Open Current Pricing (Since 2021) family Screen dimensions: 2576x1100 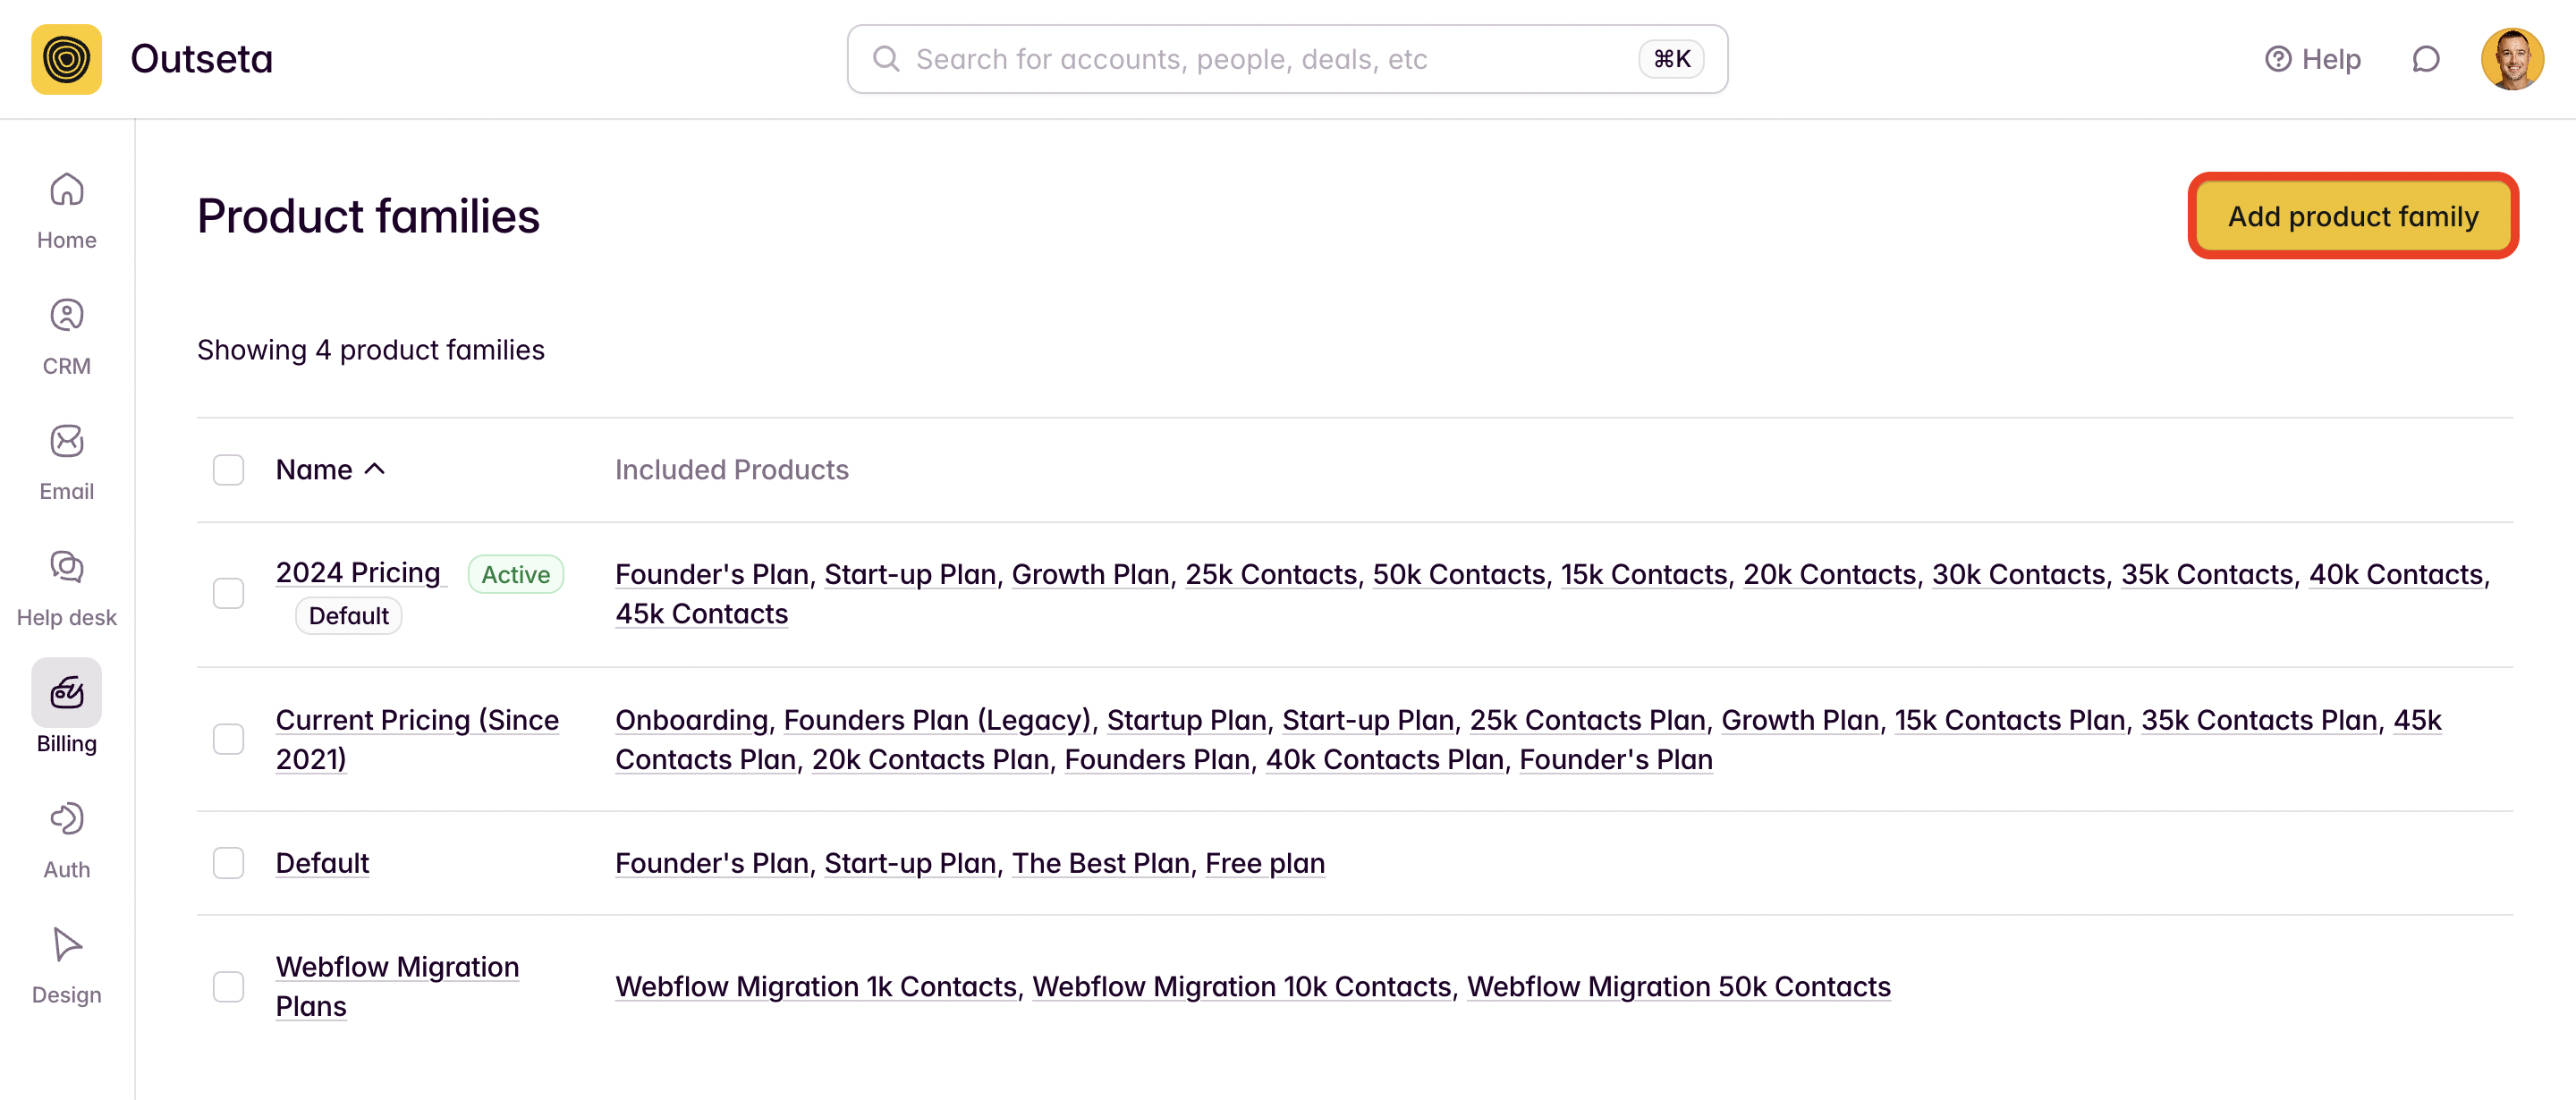pos(417,740)
